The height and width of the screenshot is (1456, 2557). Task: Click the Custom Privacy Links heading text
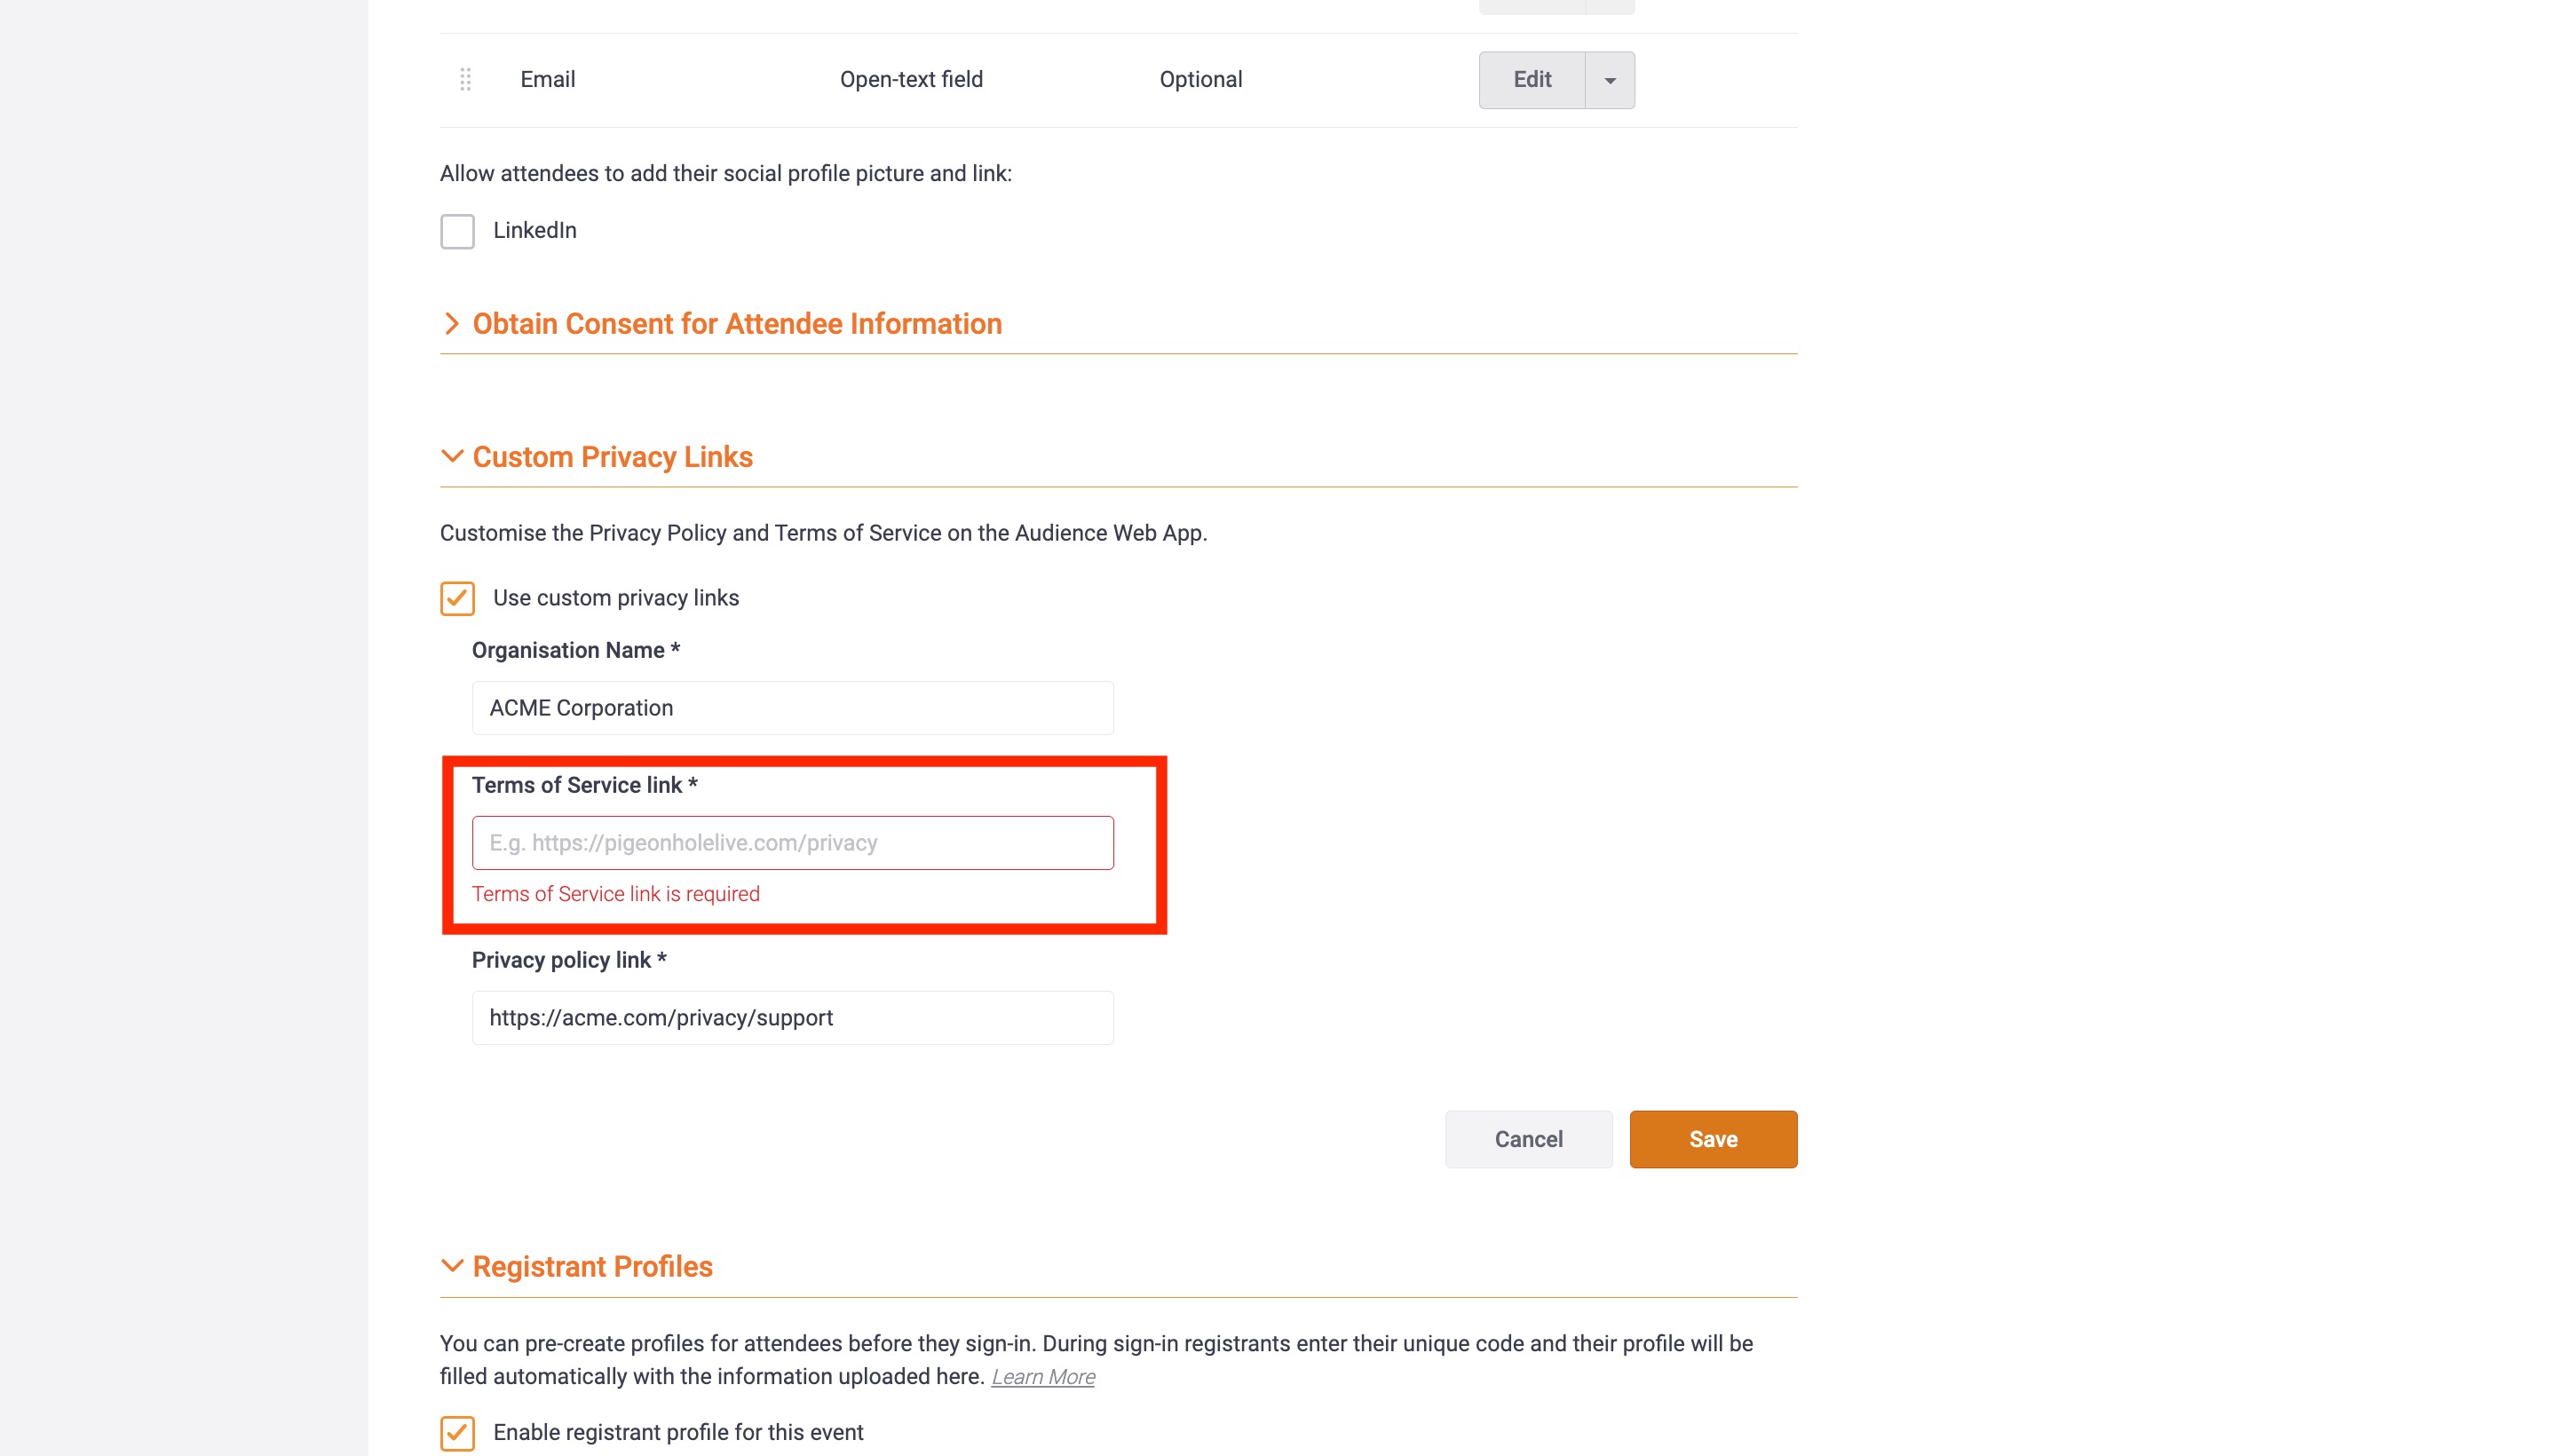612,456
